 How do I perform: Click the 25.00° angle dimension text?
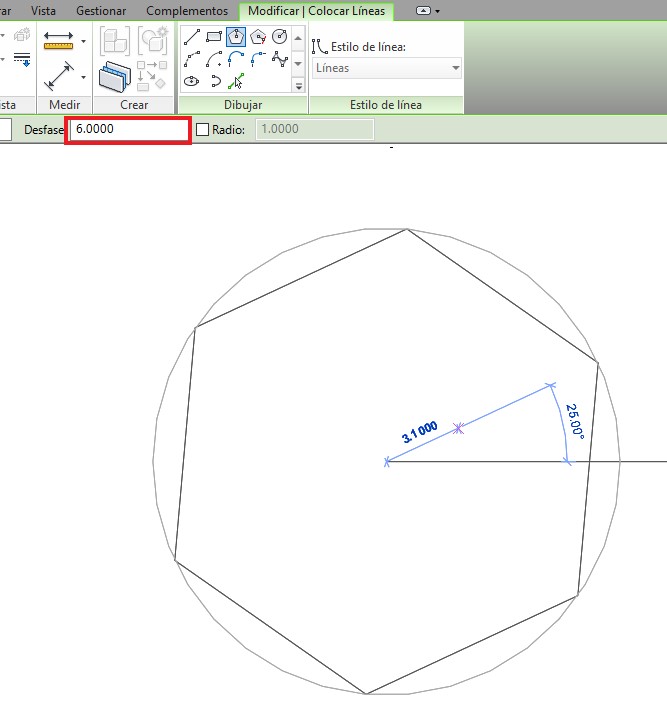574,421
